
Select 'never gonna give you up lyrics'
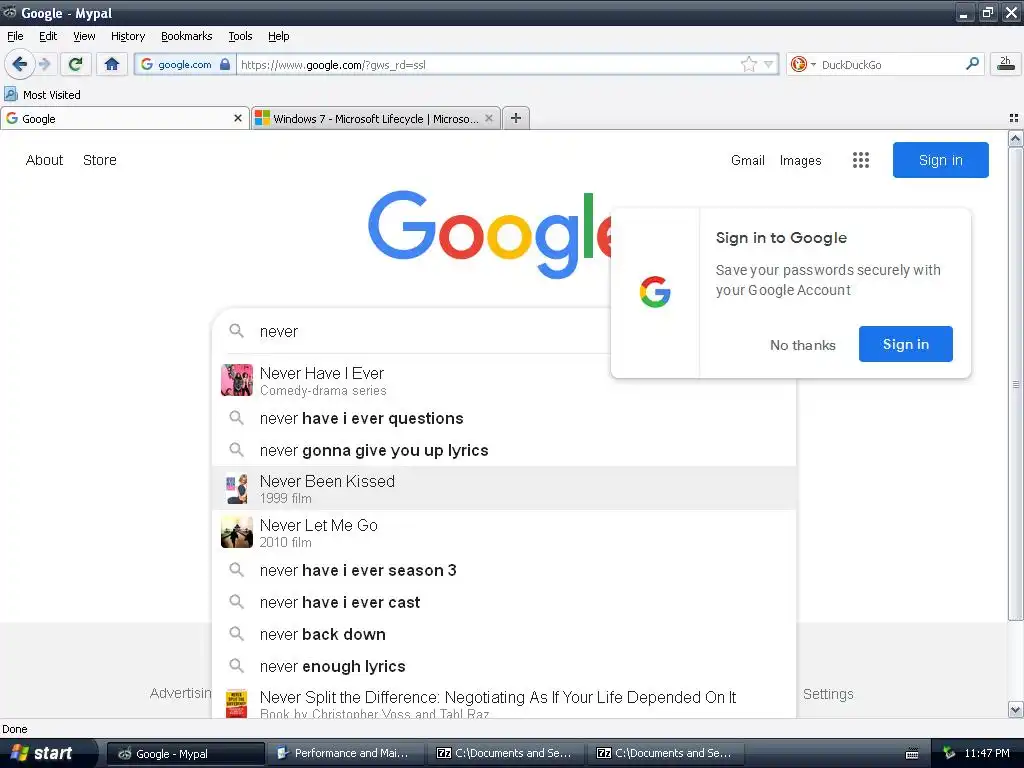coord(504,450)
